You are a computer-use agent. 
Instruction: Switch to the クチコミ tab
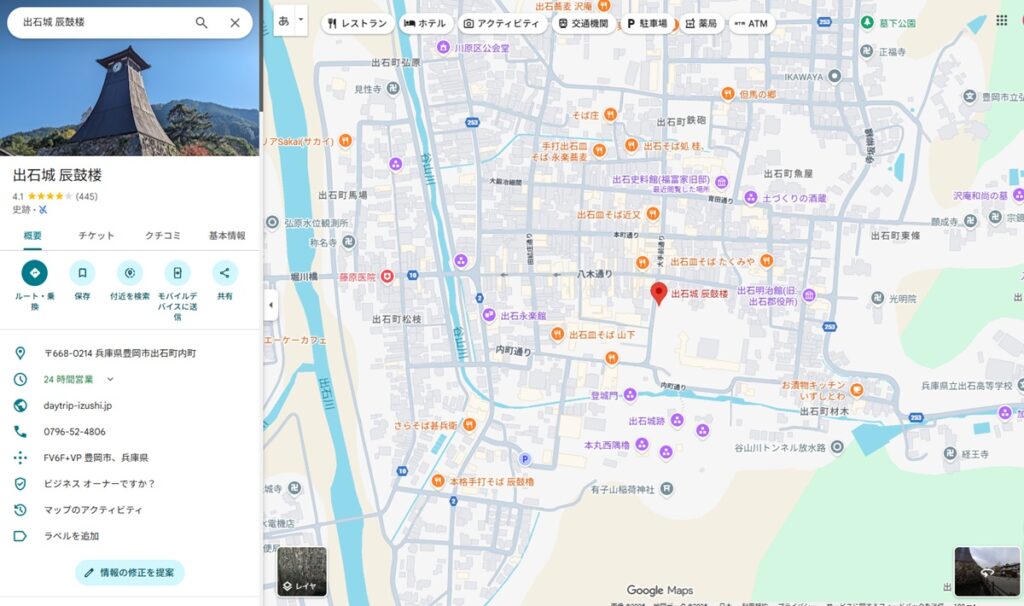(163, 236)
